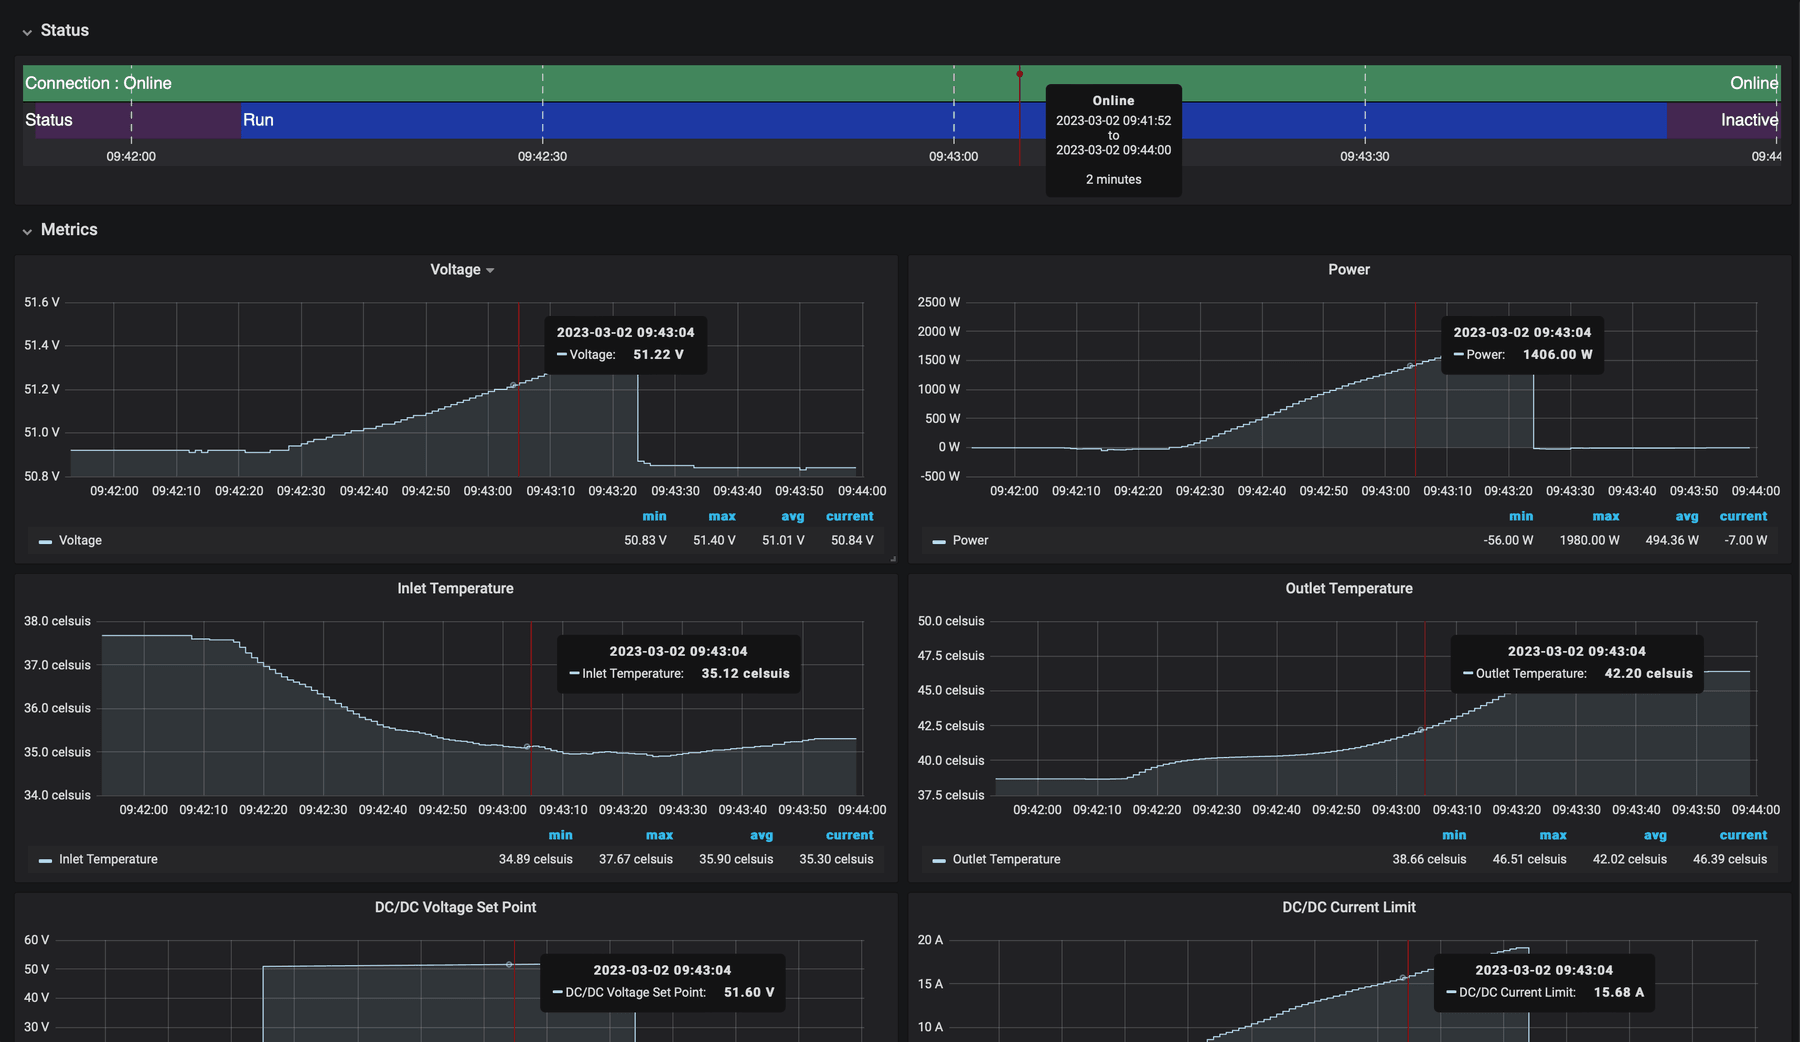Toggle the Voltage series in the legend
The width and height of the screenshot is (1800, 1042).
(80, 540)
